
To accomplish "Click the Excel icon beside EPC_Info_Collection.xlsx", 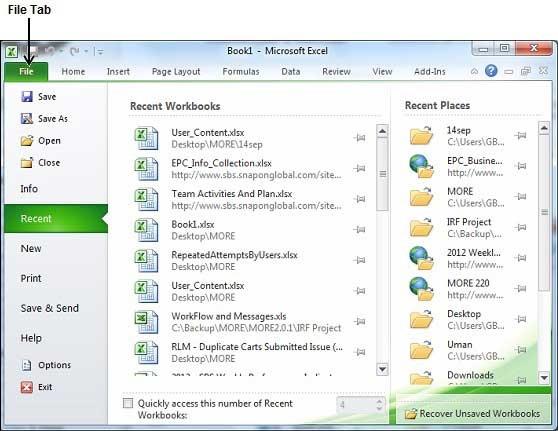I will pyautogui.click(x=146, y=169).
